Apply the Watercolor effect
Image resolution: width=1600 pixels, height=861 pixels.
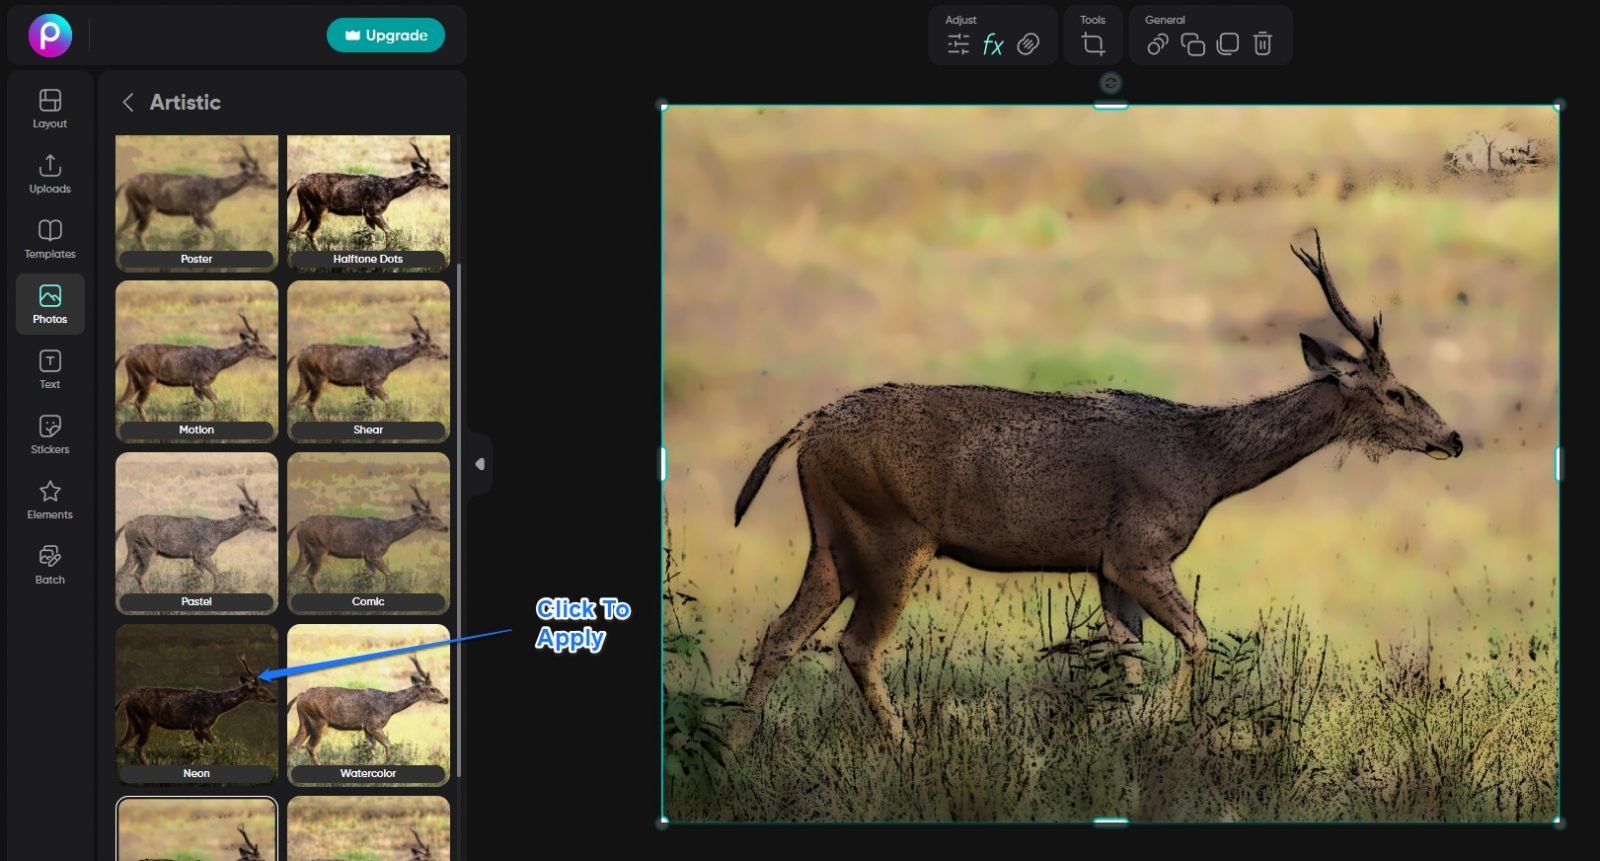[x=368, y=704]
